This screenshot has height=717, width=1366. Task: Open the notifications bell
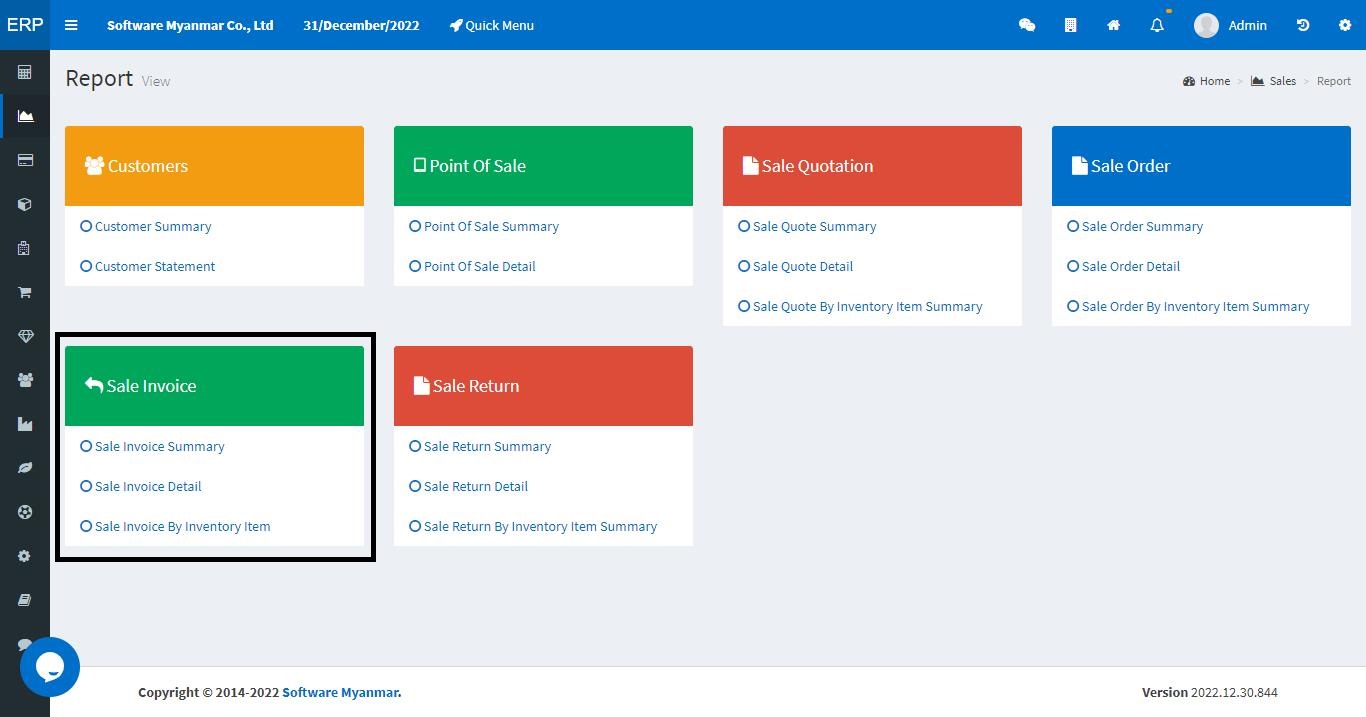click(1157, 25)
